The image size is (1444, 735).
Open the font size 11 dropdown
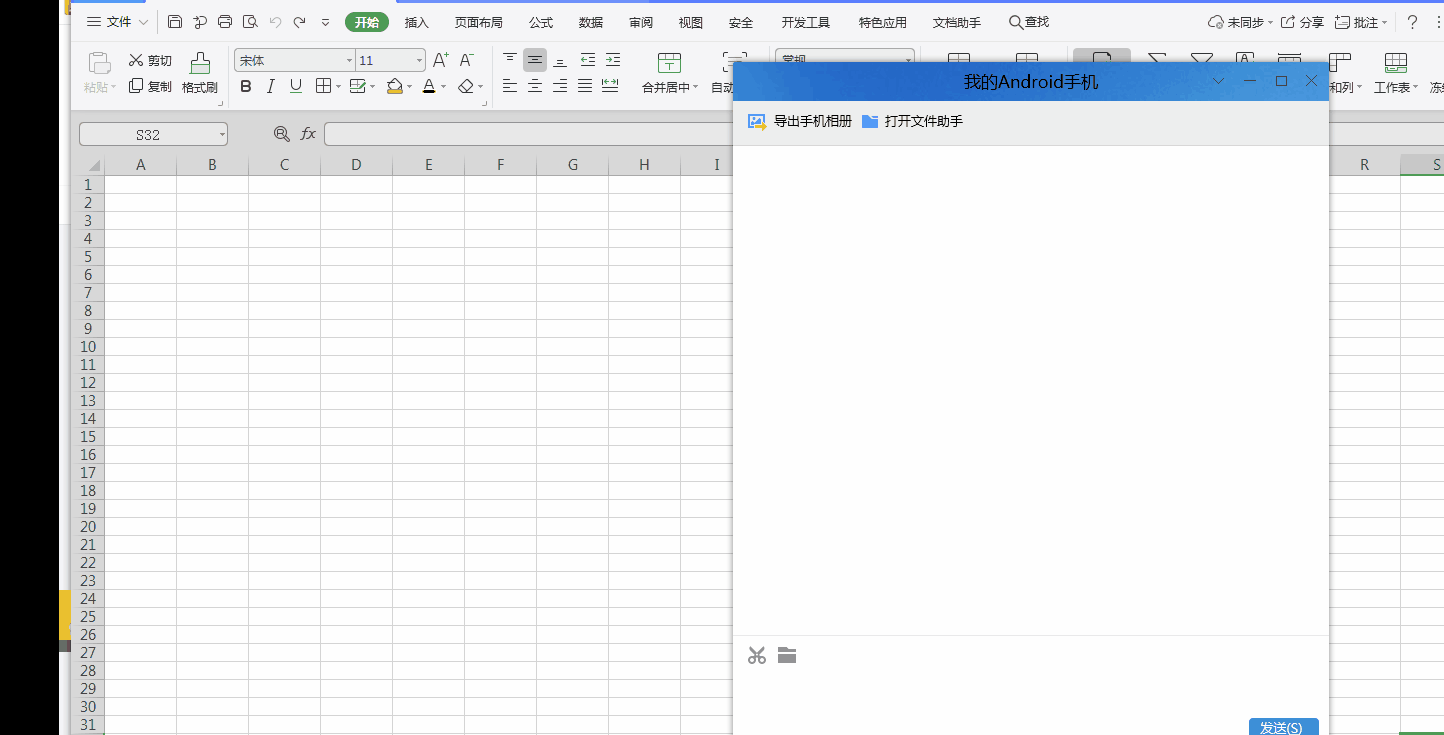click(x=419, y=61)
